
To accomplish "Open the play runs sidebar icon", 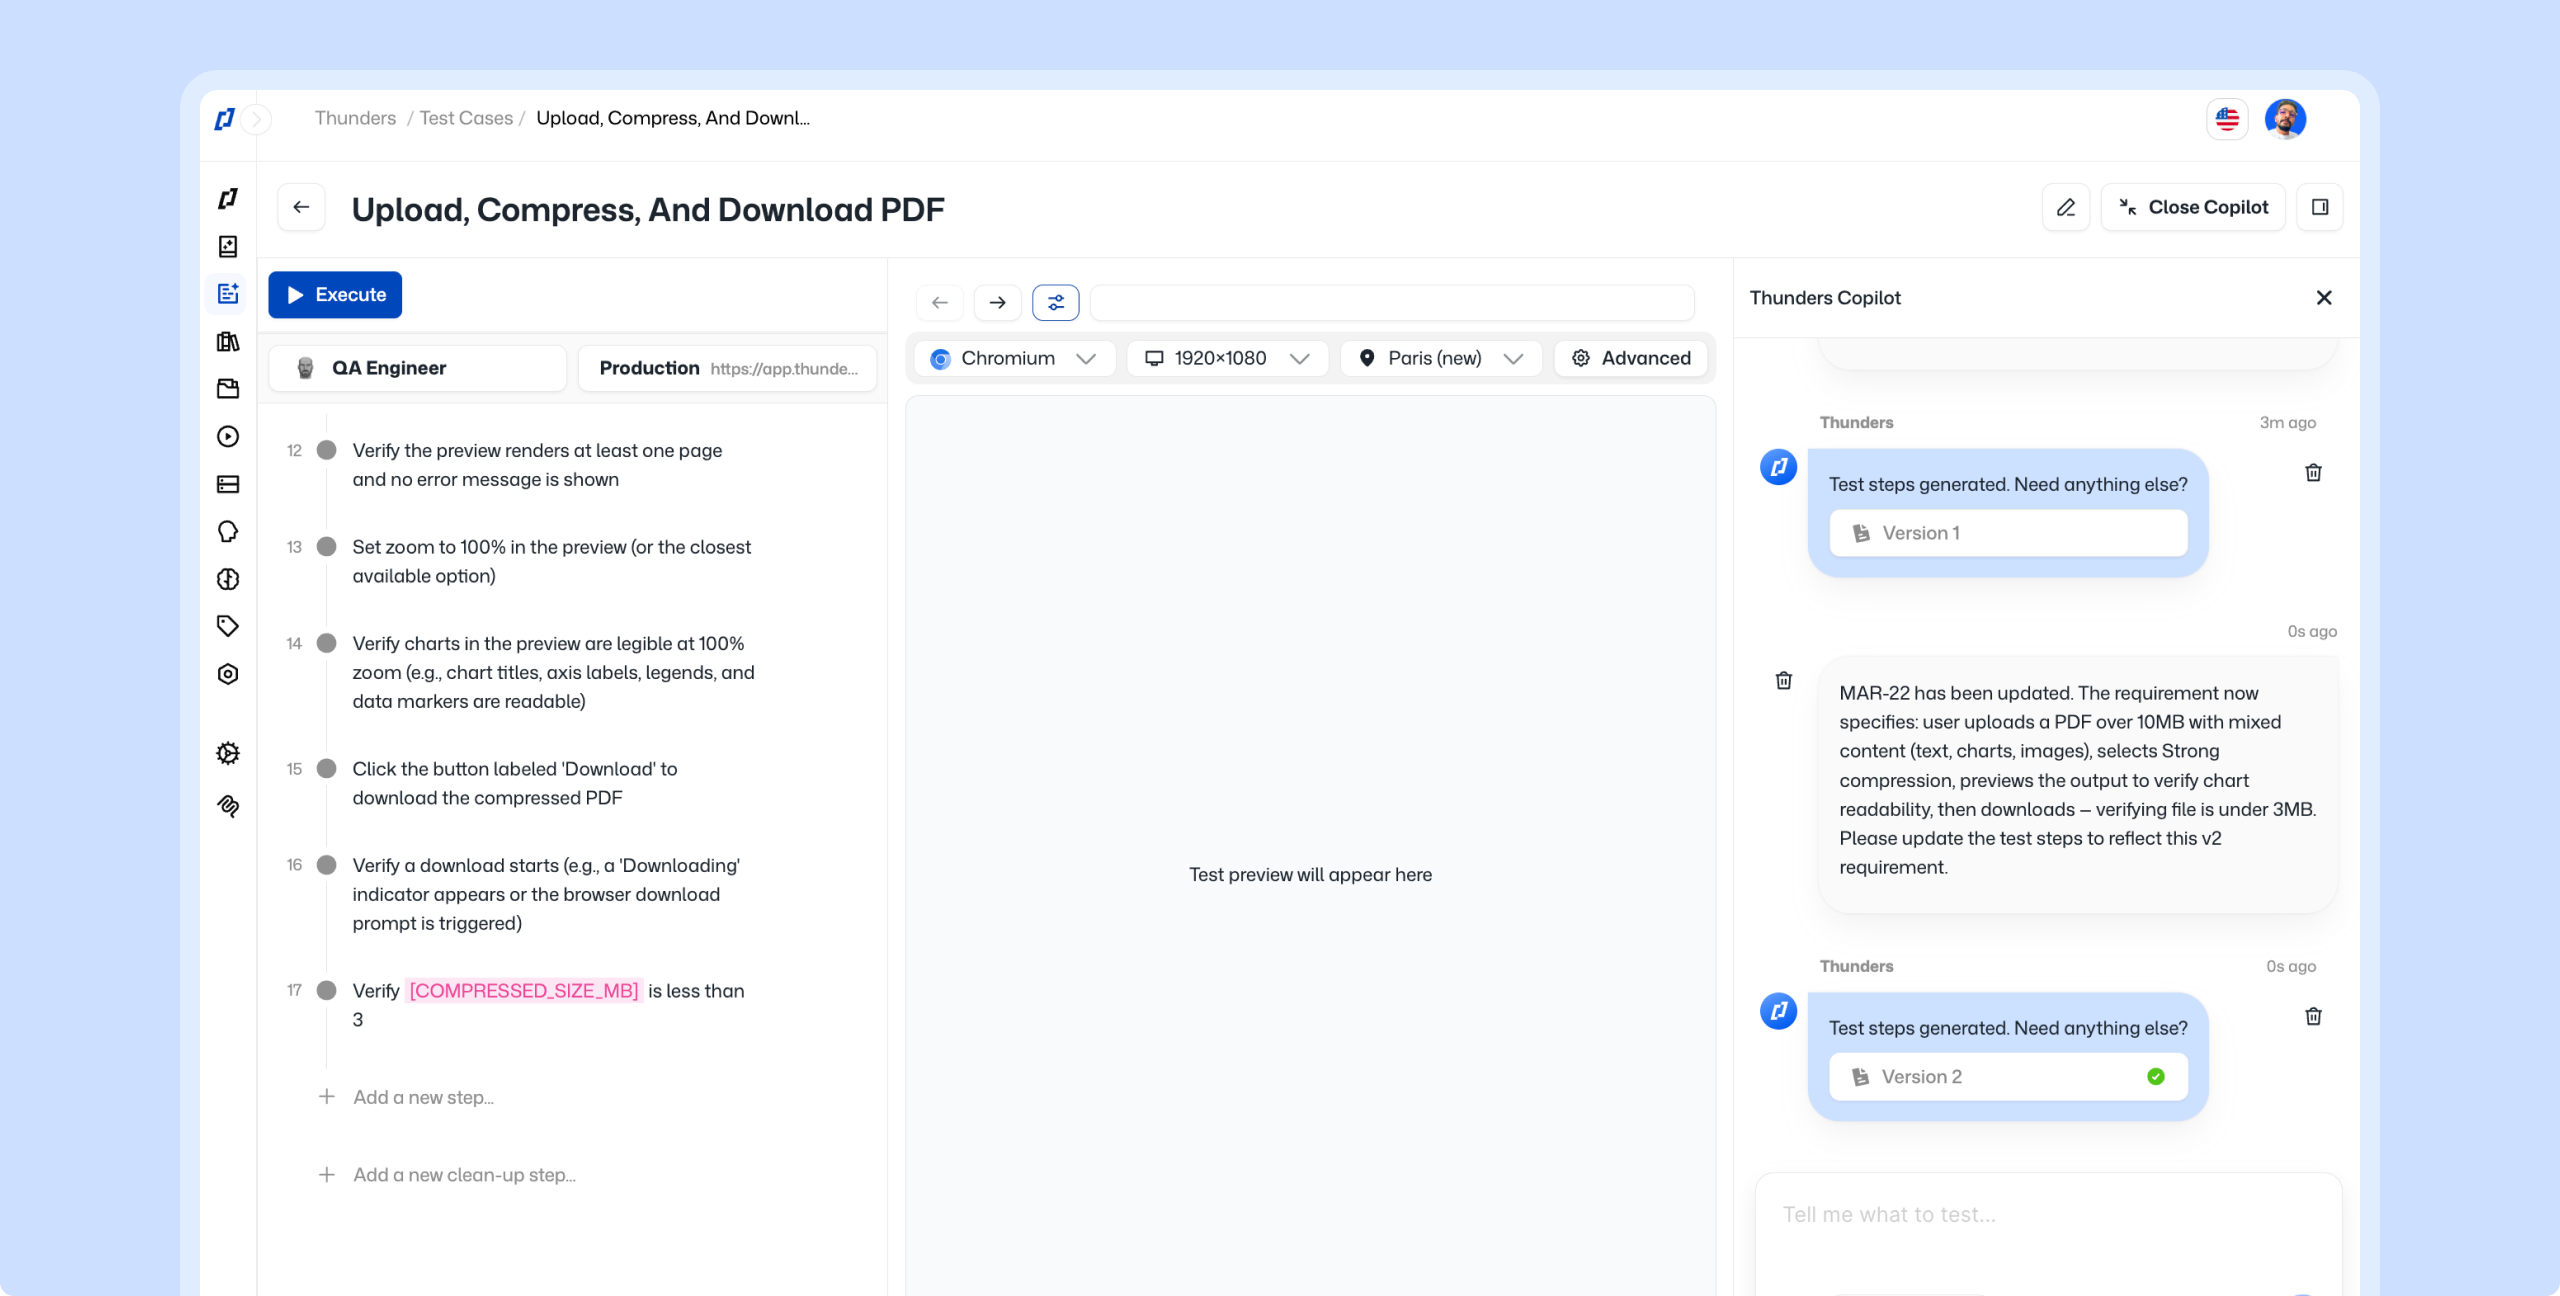I will pyautogui.click(x=228, y=436).
